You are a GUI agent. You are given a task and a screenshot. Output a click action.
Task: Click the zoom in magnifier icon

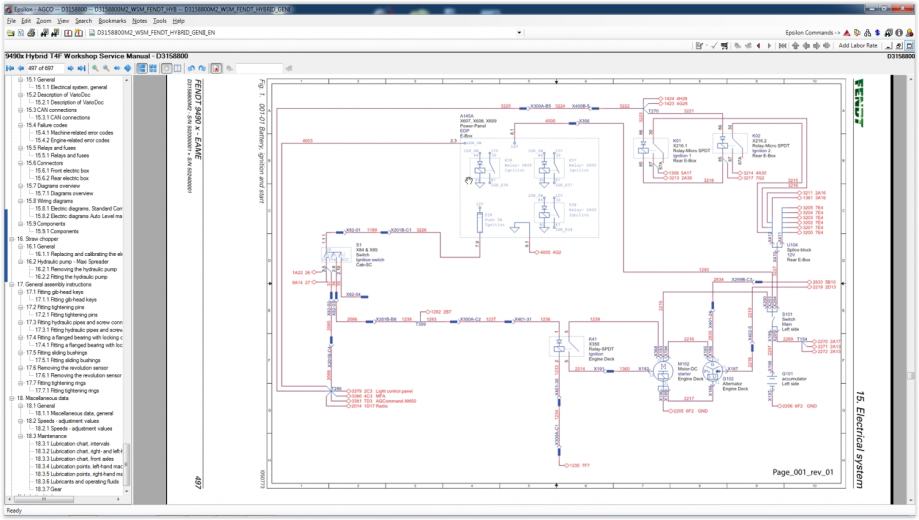(x=95, y=68)
